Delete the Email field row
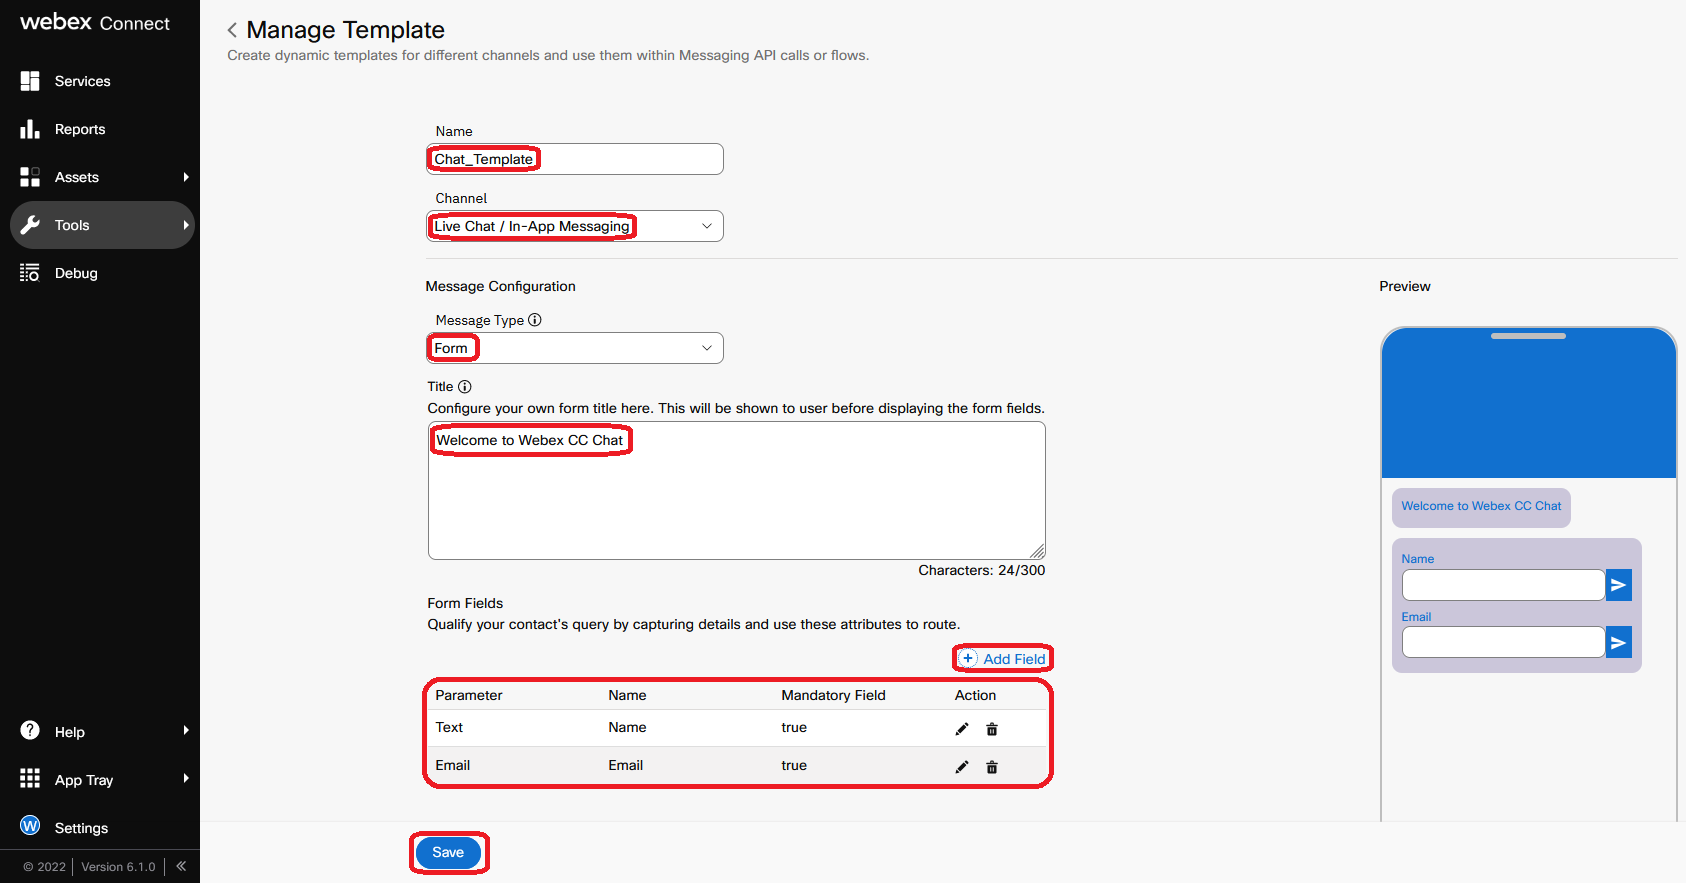 coord(992,767)
